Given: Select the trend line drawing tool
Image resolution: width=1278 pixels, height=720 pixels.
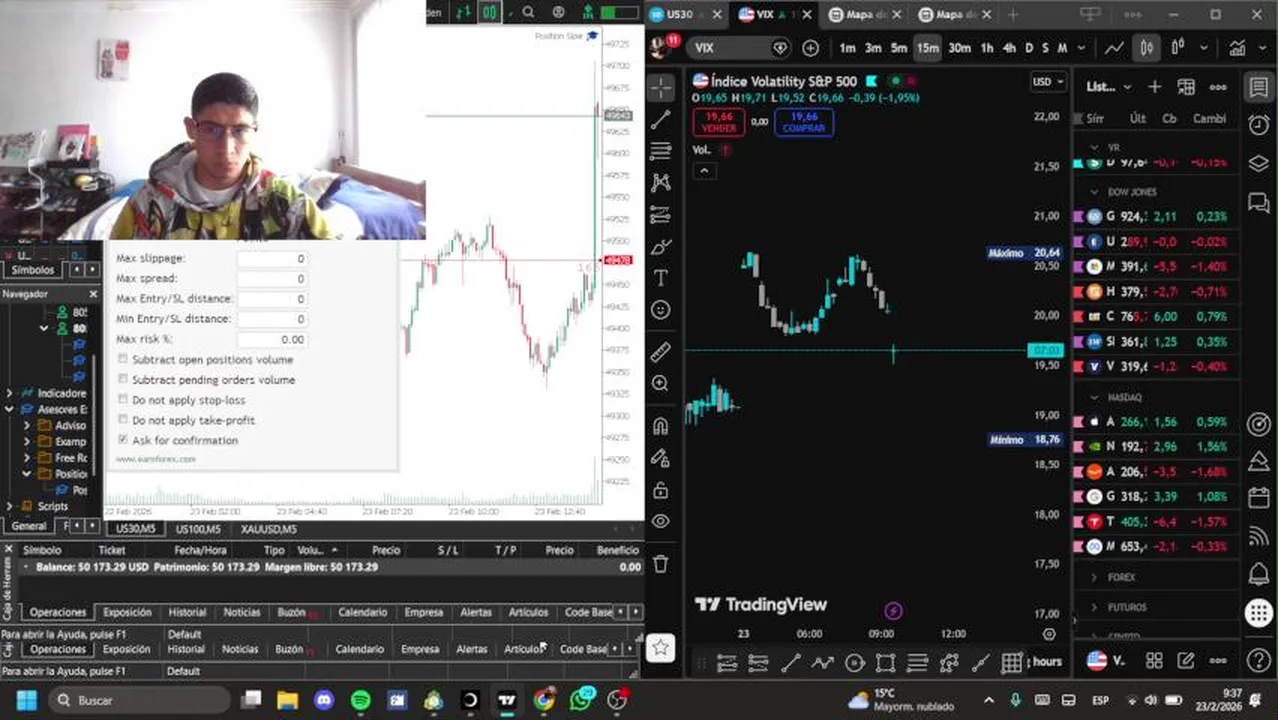Looking at the screenshot, I should [661, 120].
